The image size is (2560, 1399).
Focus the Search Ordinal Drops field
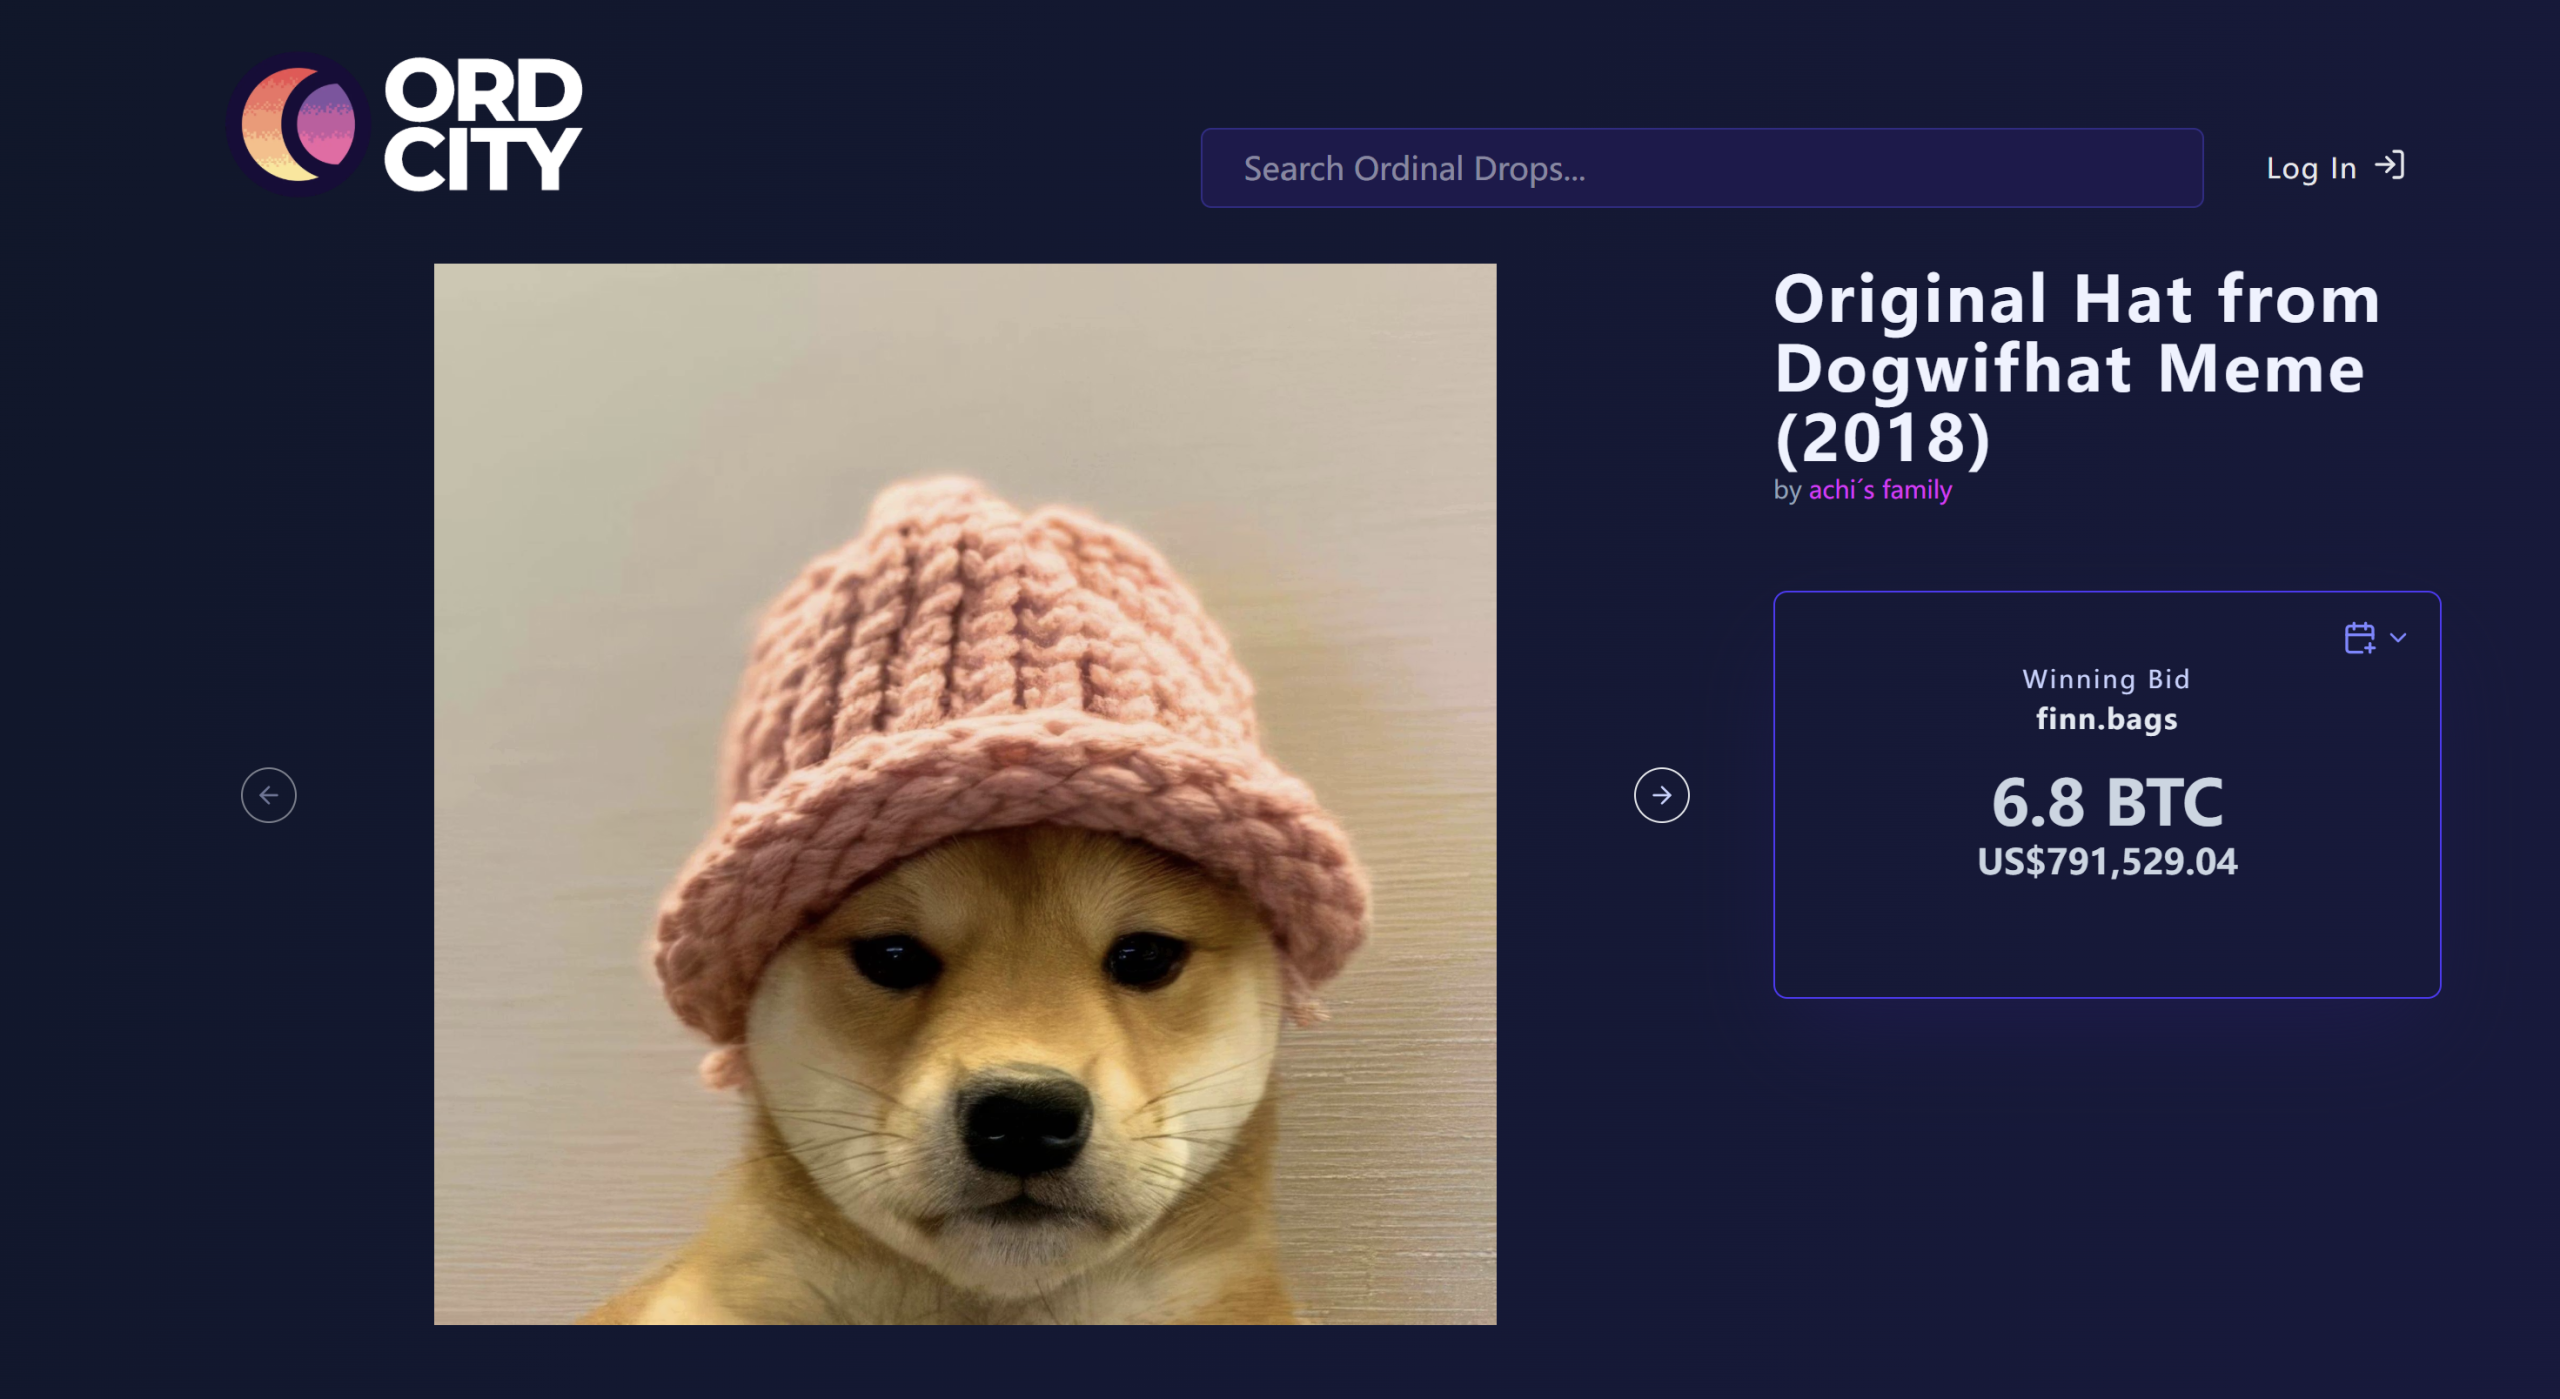[x=1701, y=168]
